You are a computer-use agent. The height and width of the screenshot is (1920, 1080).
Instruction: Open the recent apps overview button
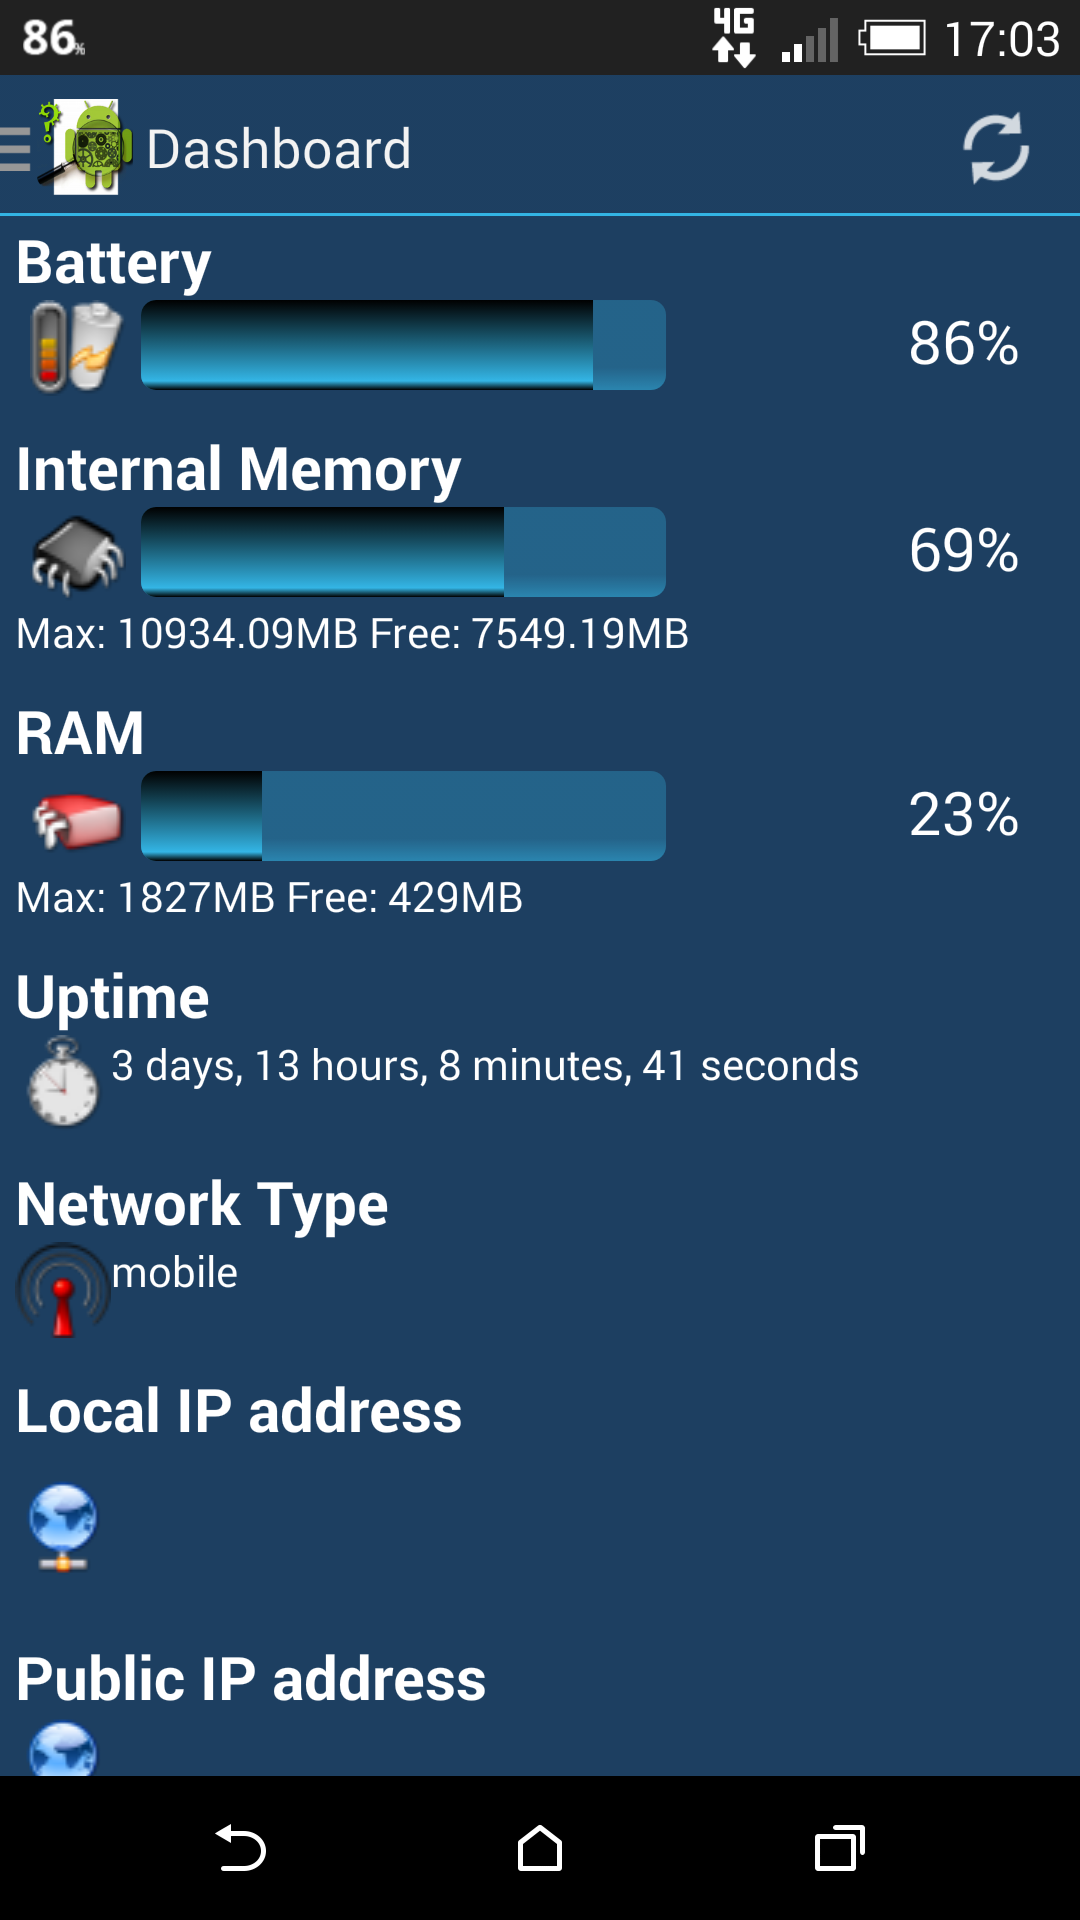click(x=840, y=1848)
